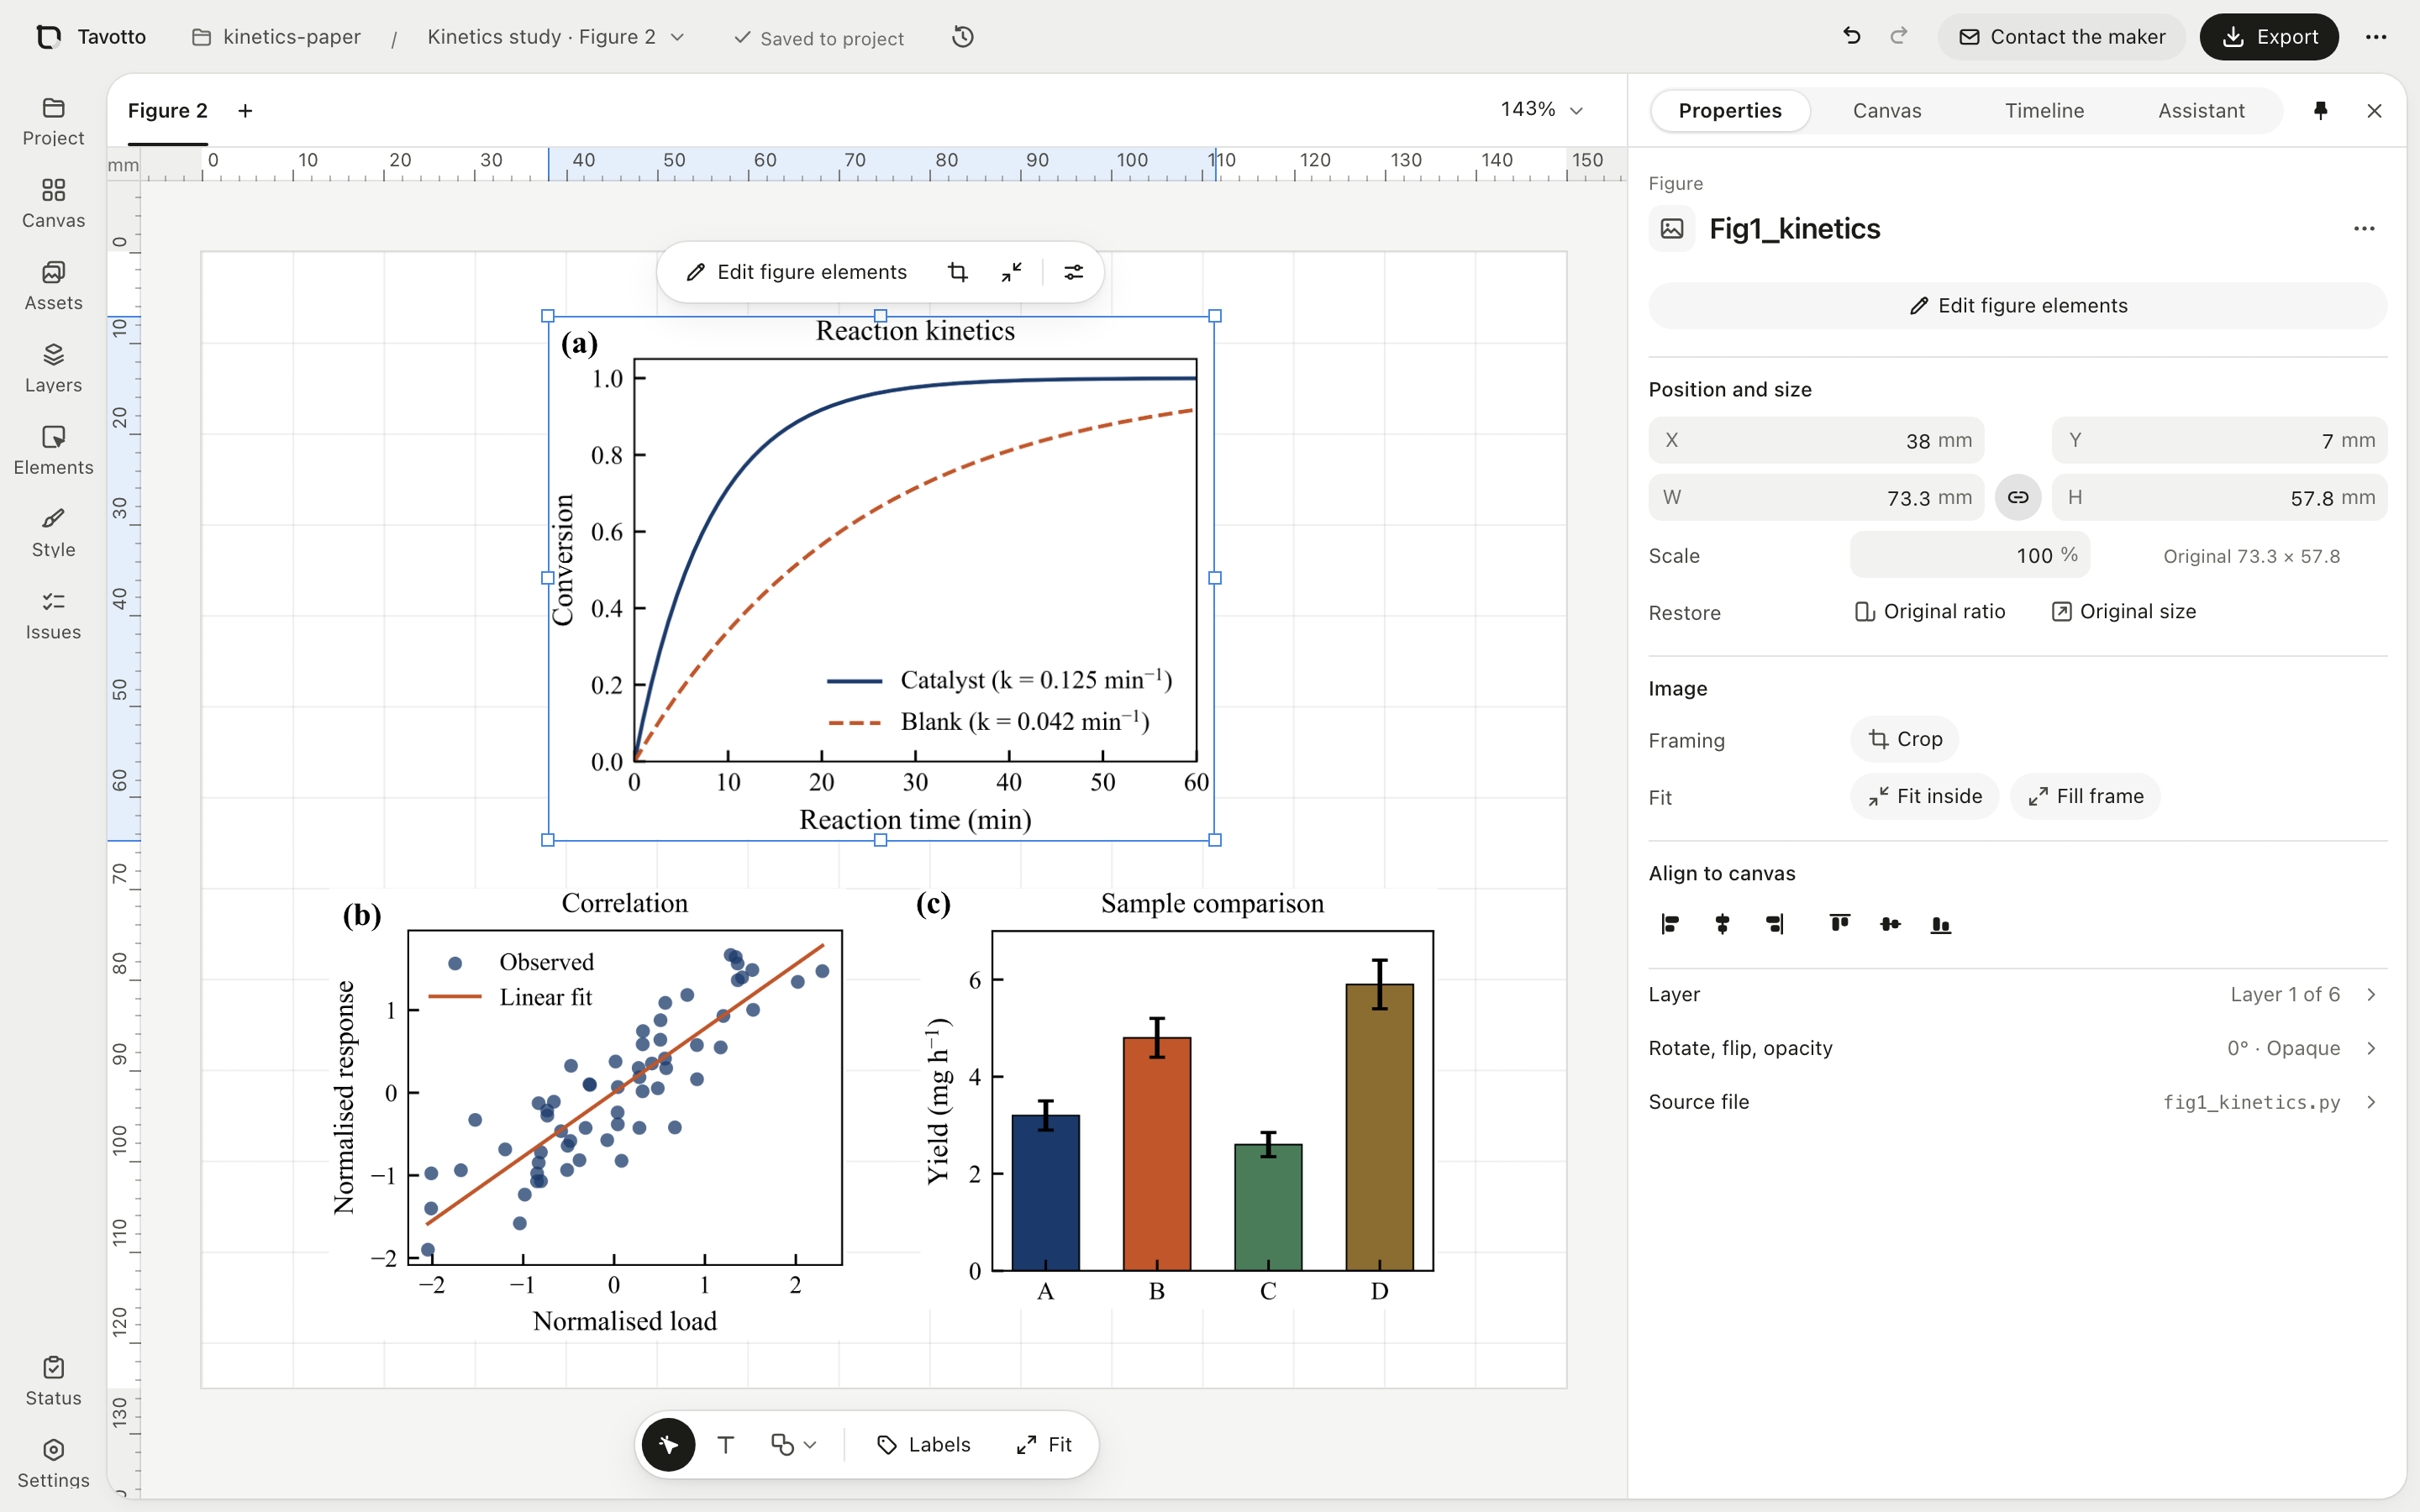Redo the last action
The width and height of the screenshot is (2420, 1512).
coord(1898,37)
